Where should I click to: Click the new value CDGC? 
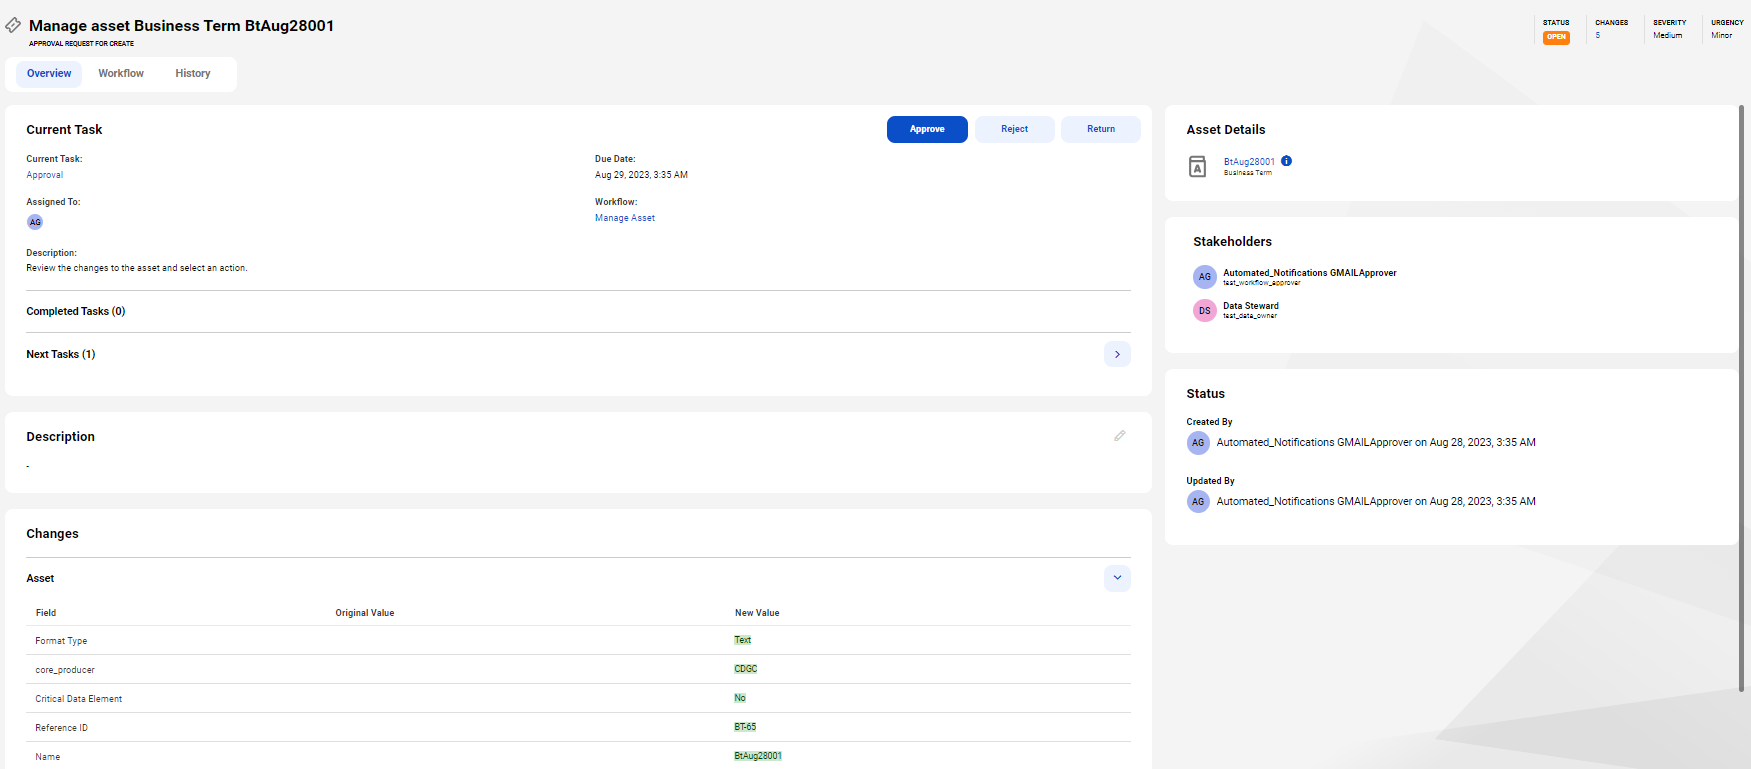click(746, 669)
